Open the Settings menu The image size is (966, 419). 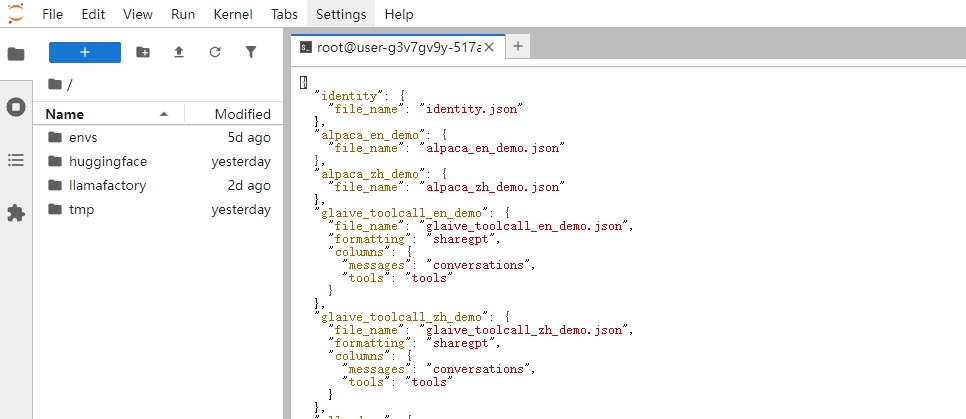(340, 14)
